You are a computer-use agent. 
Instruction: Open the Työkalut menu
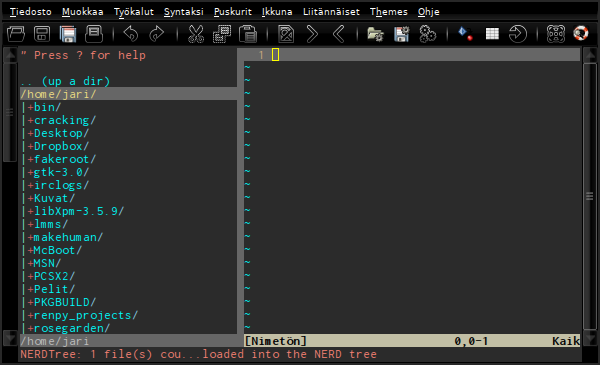pos(134,12)
